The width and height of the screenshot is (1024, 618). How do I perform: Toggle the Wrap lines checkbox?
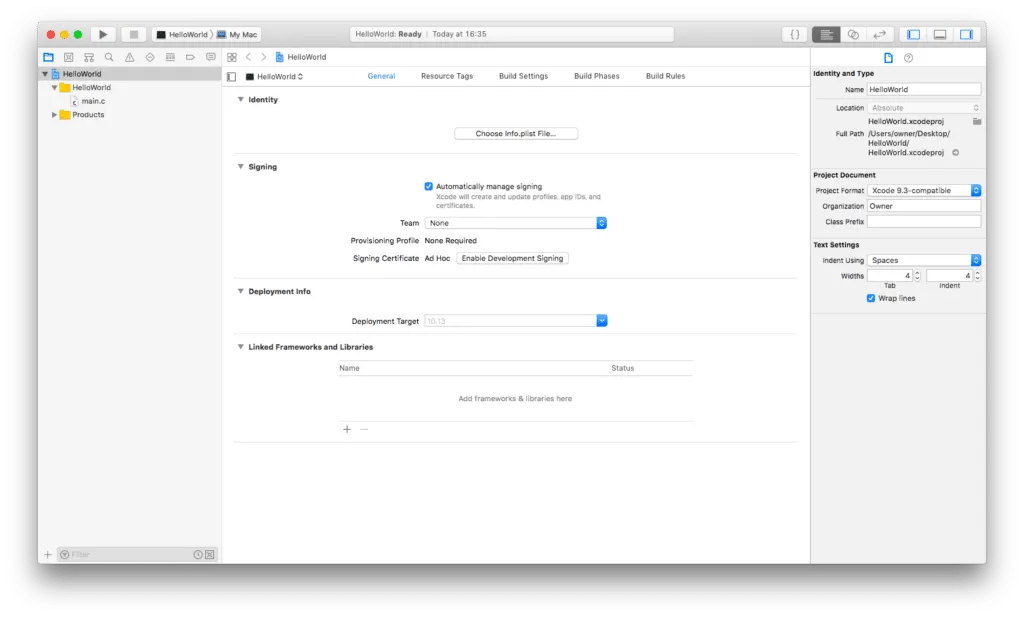click(x=871, y=299)
